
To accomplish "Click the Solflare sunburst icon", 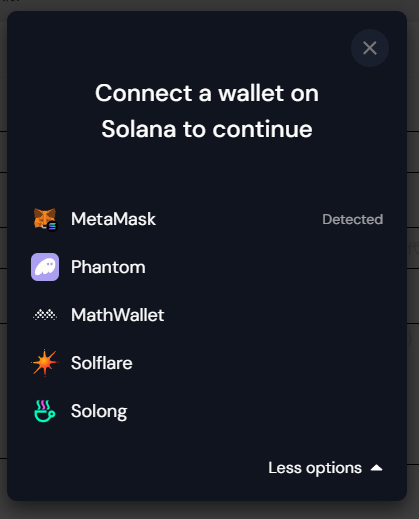I will pos(45,363).
